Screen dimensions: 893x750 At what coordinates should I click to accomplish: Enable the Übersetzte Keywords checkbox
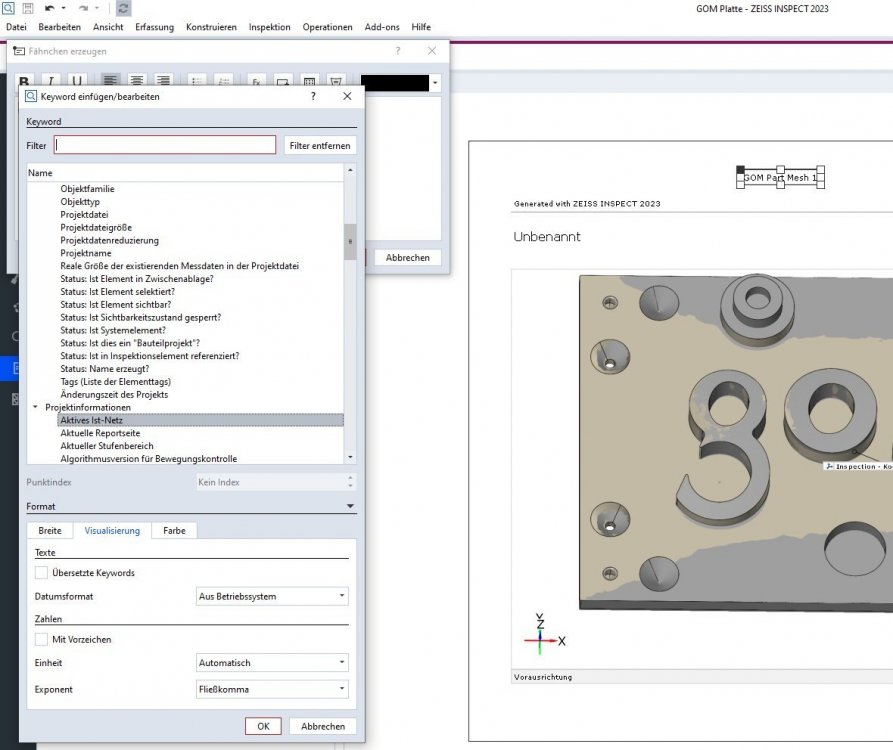(x=41, y=573)
